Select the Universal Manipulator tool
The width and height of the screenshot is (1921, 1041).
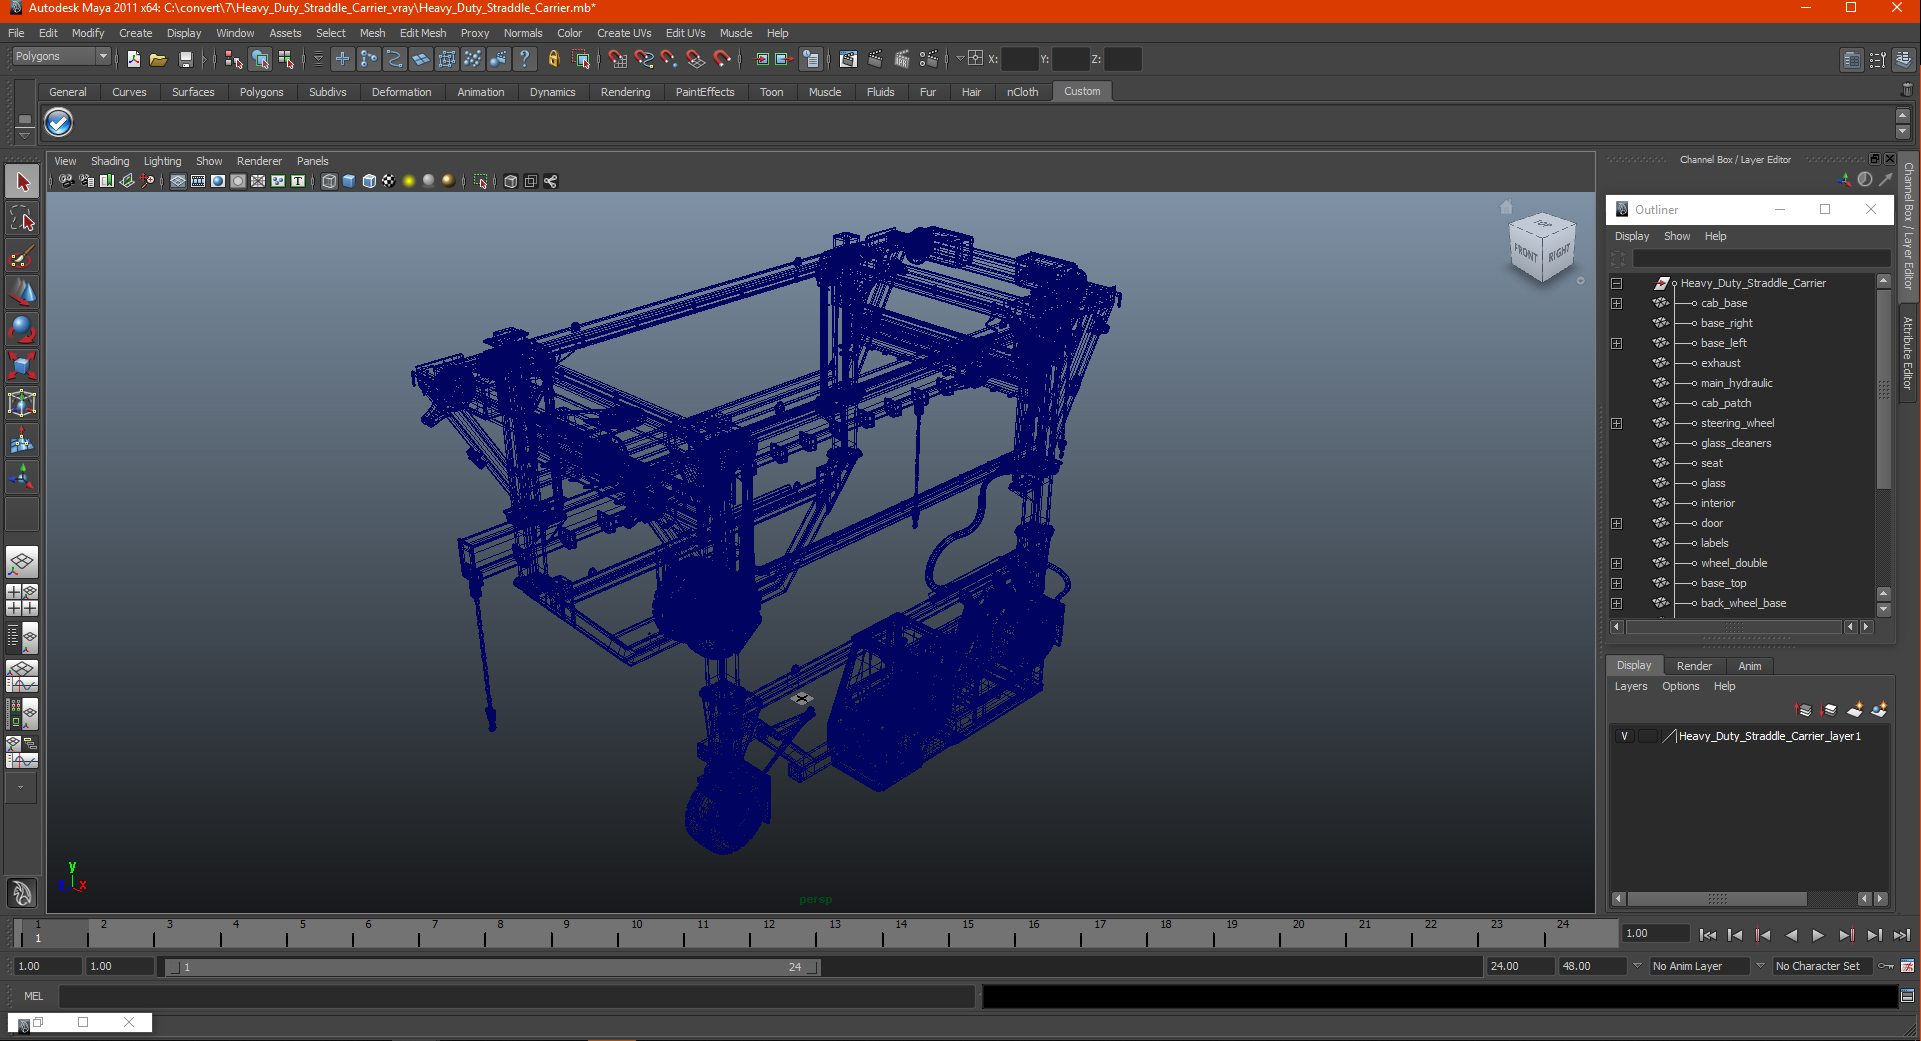coord(22,403)
